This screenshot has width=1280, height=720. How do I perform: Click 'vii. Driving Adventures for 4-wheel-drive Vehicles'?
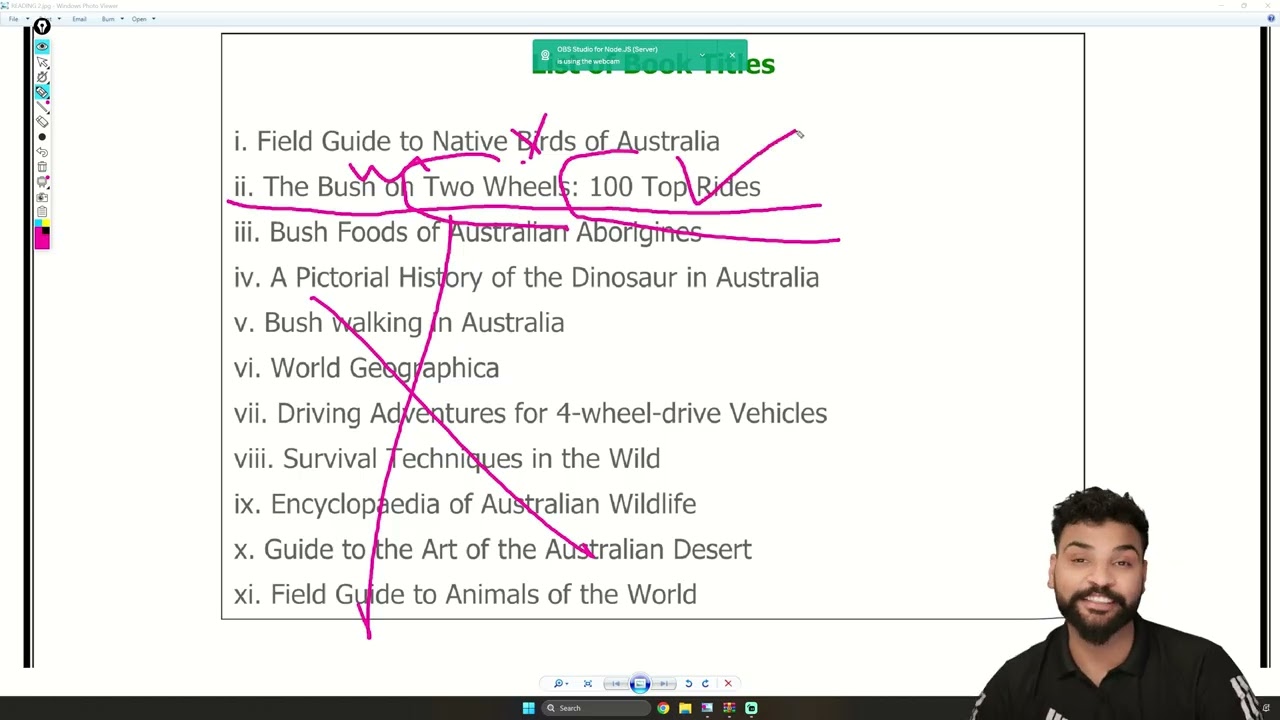(x=530, y=414)
